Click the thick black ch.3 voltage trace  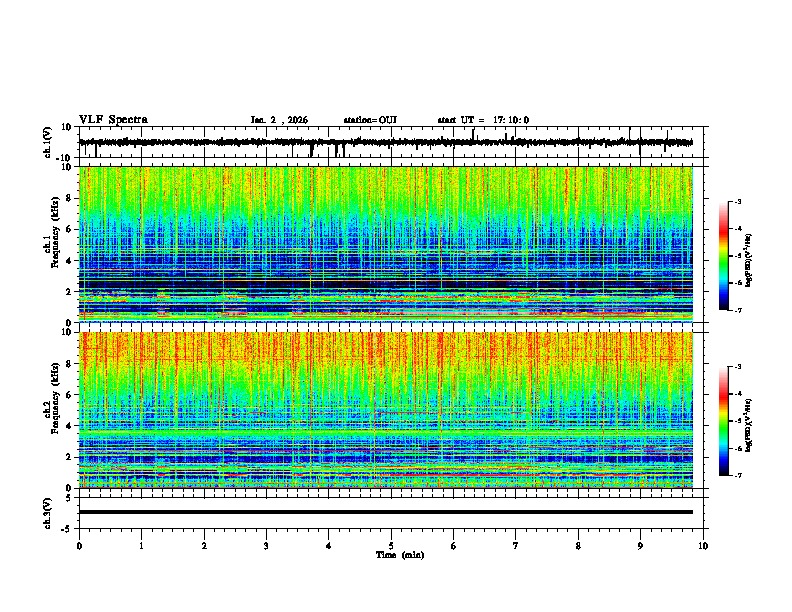(386, 512)
